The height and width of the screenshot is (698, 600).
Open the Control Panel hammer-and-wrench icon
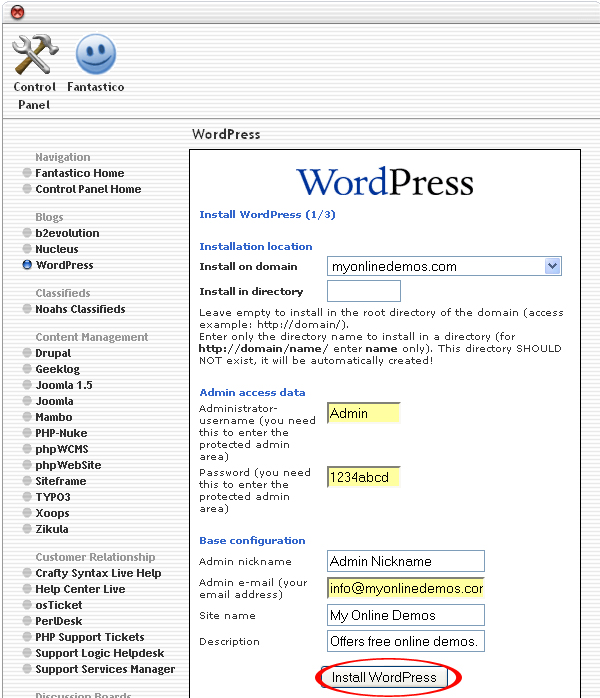(35, 54)
